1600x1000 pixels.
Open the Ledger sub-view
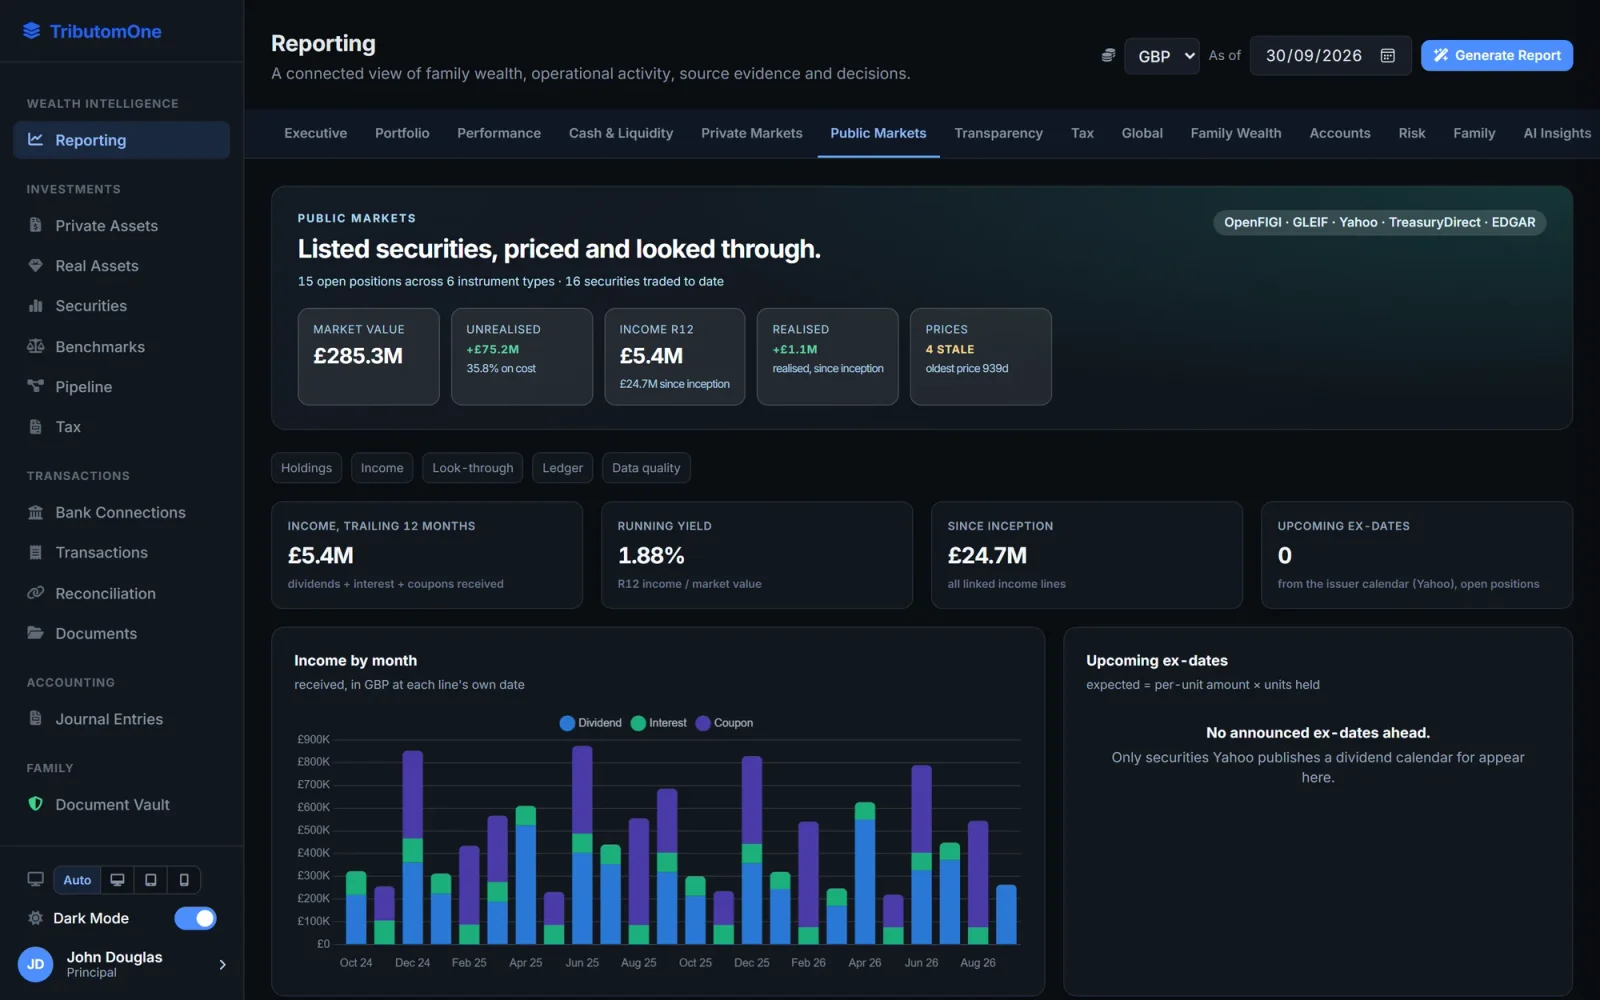(x=562, y=468)
